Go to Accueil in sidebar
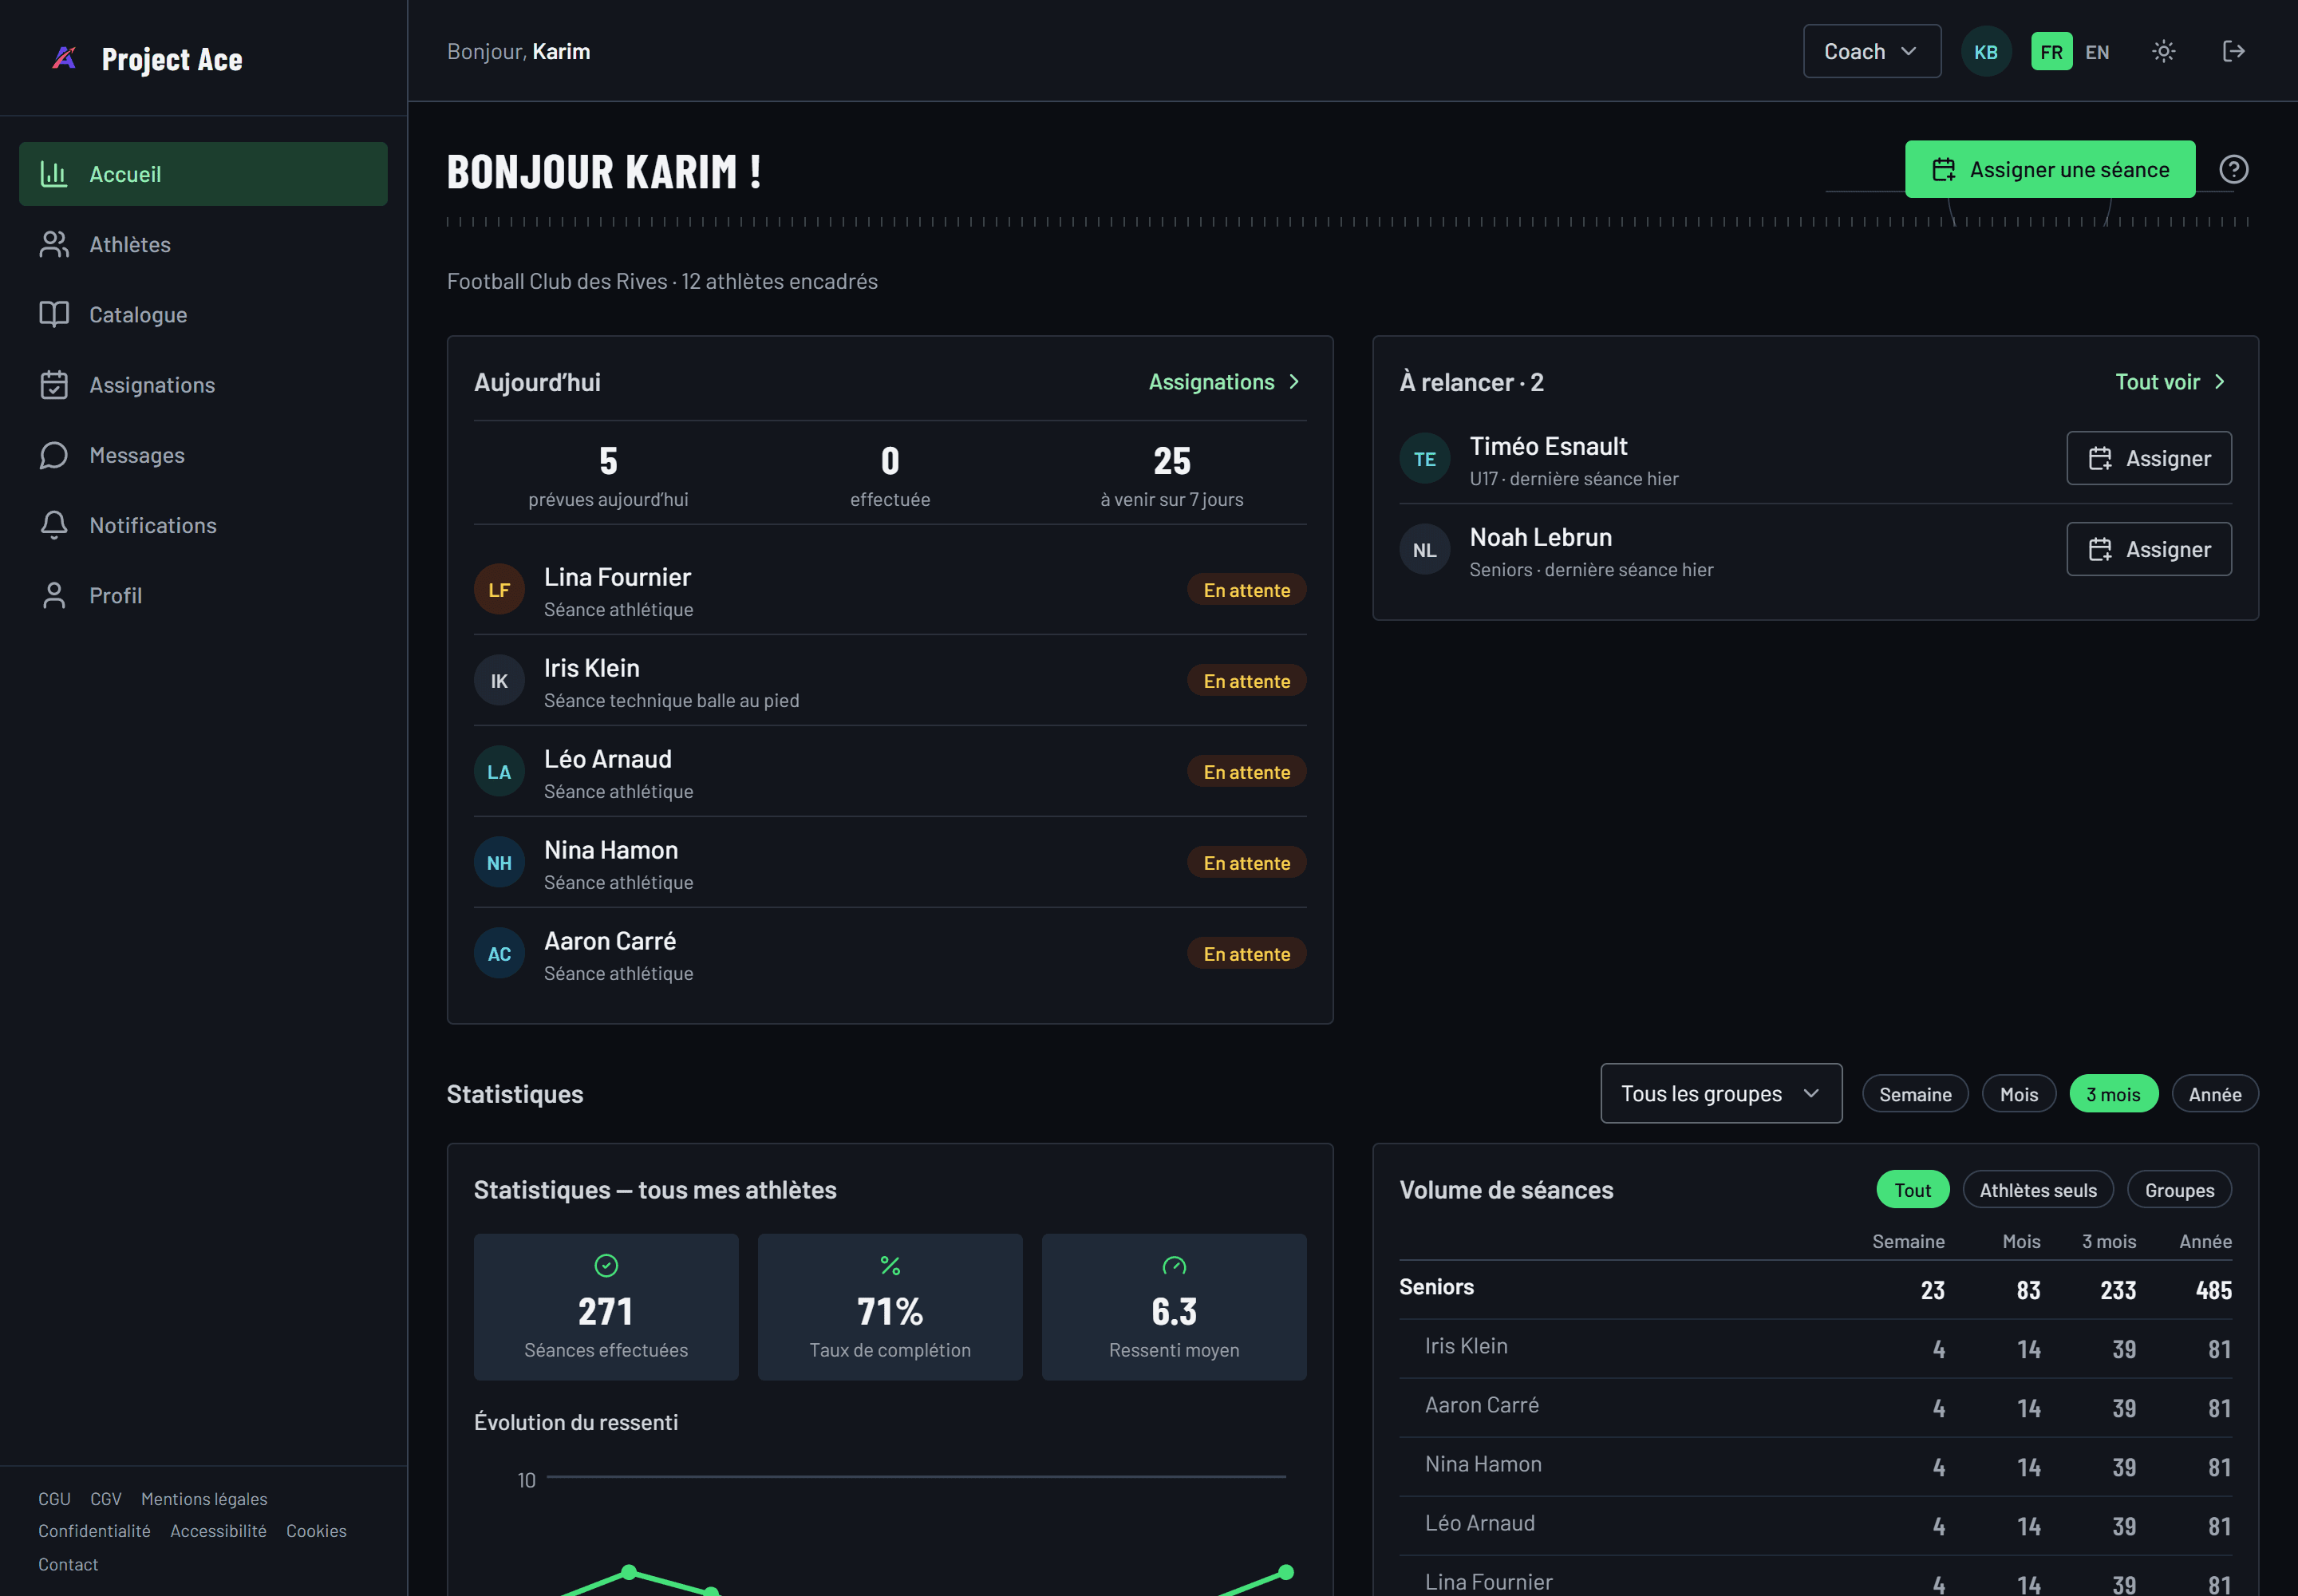This screenshot has width=2298, height=1596. tap(203, 174)
